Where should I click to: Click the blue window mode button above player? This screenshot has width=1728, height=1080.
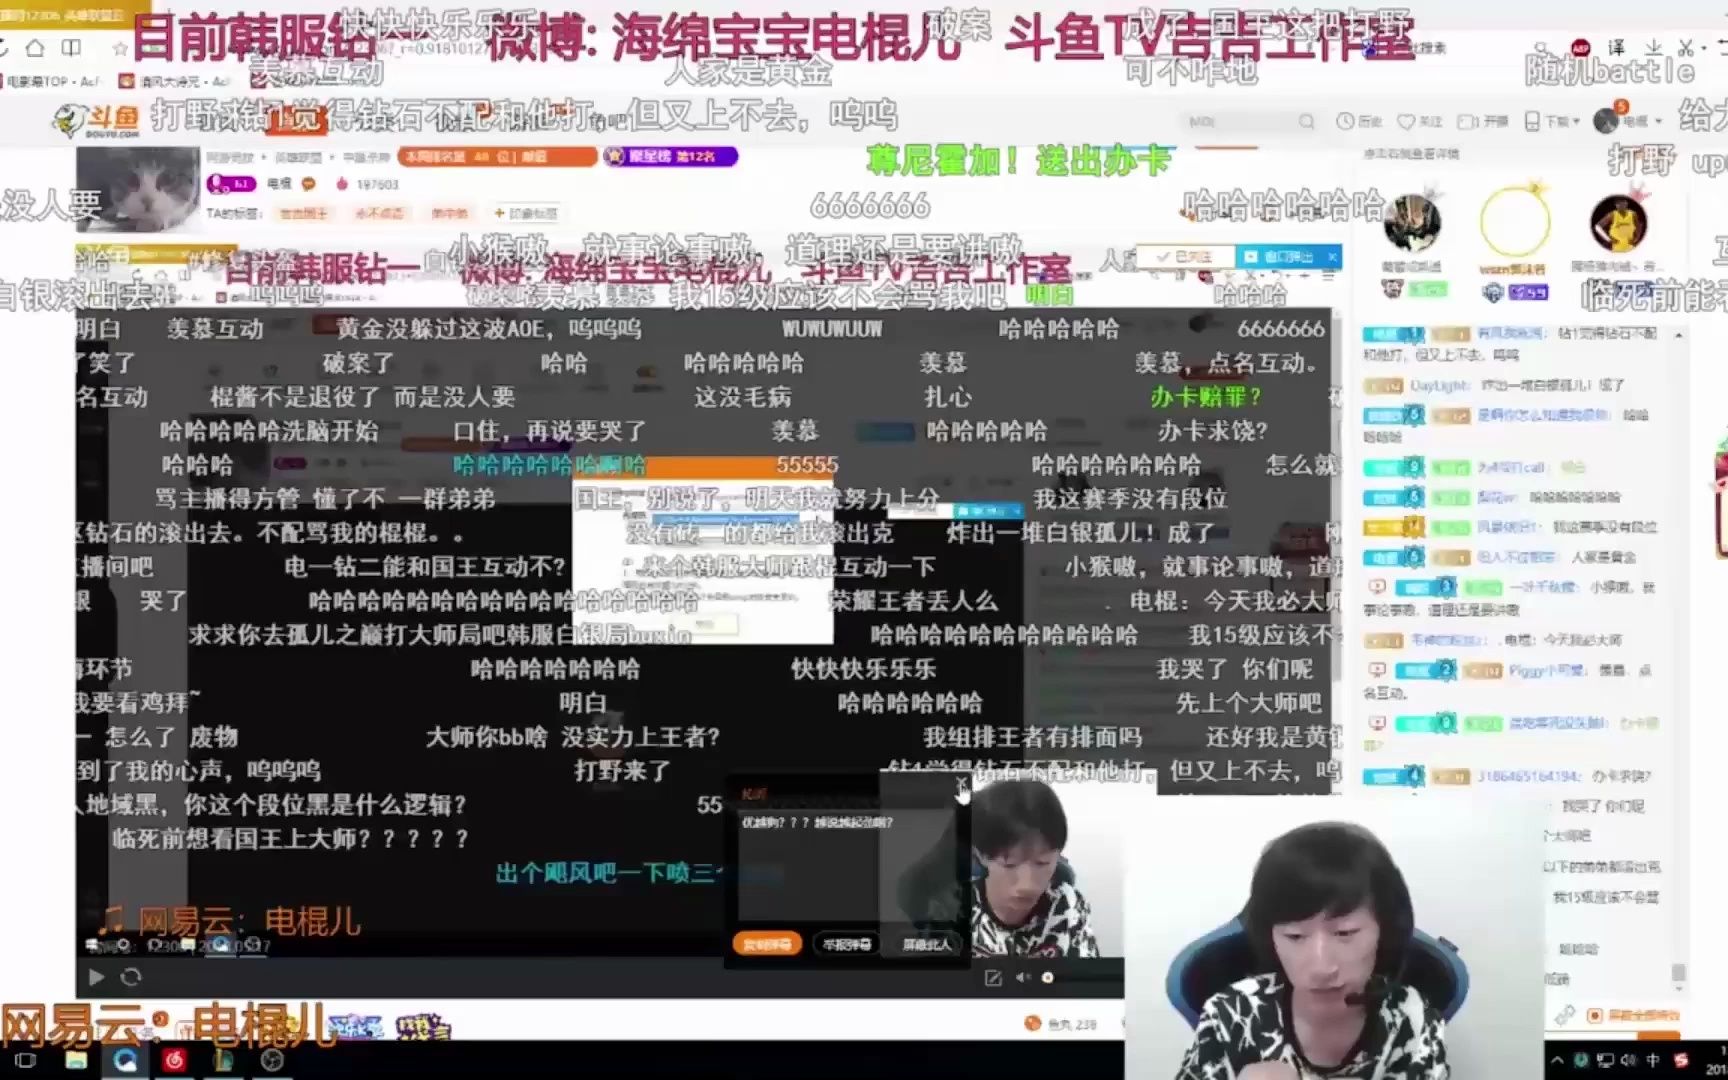1288,257
